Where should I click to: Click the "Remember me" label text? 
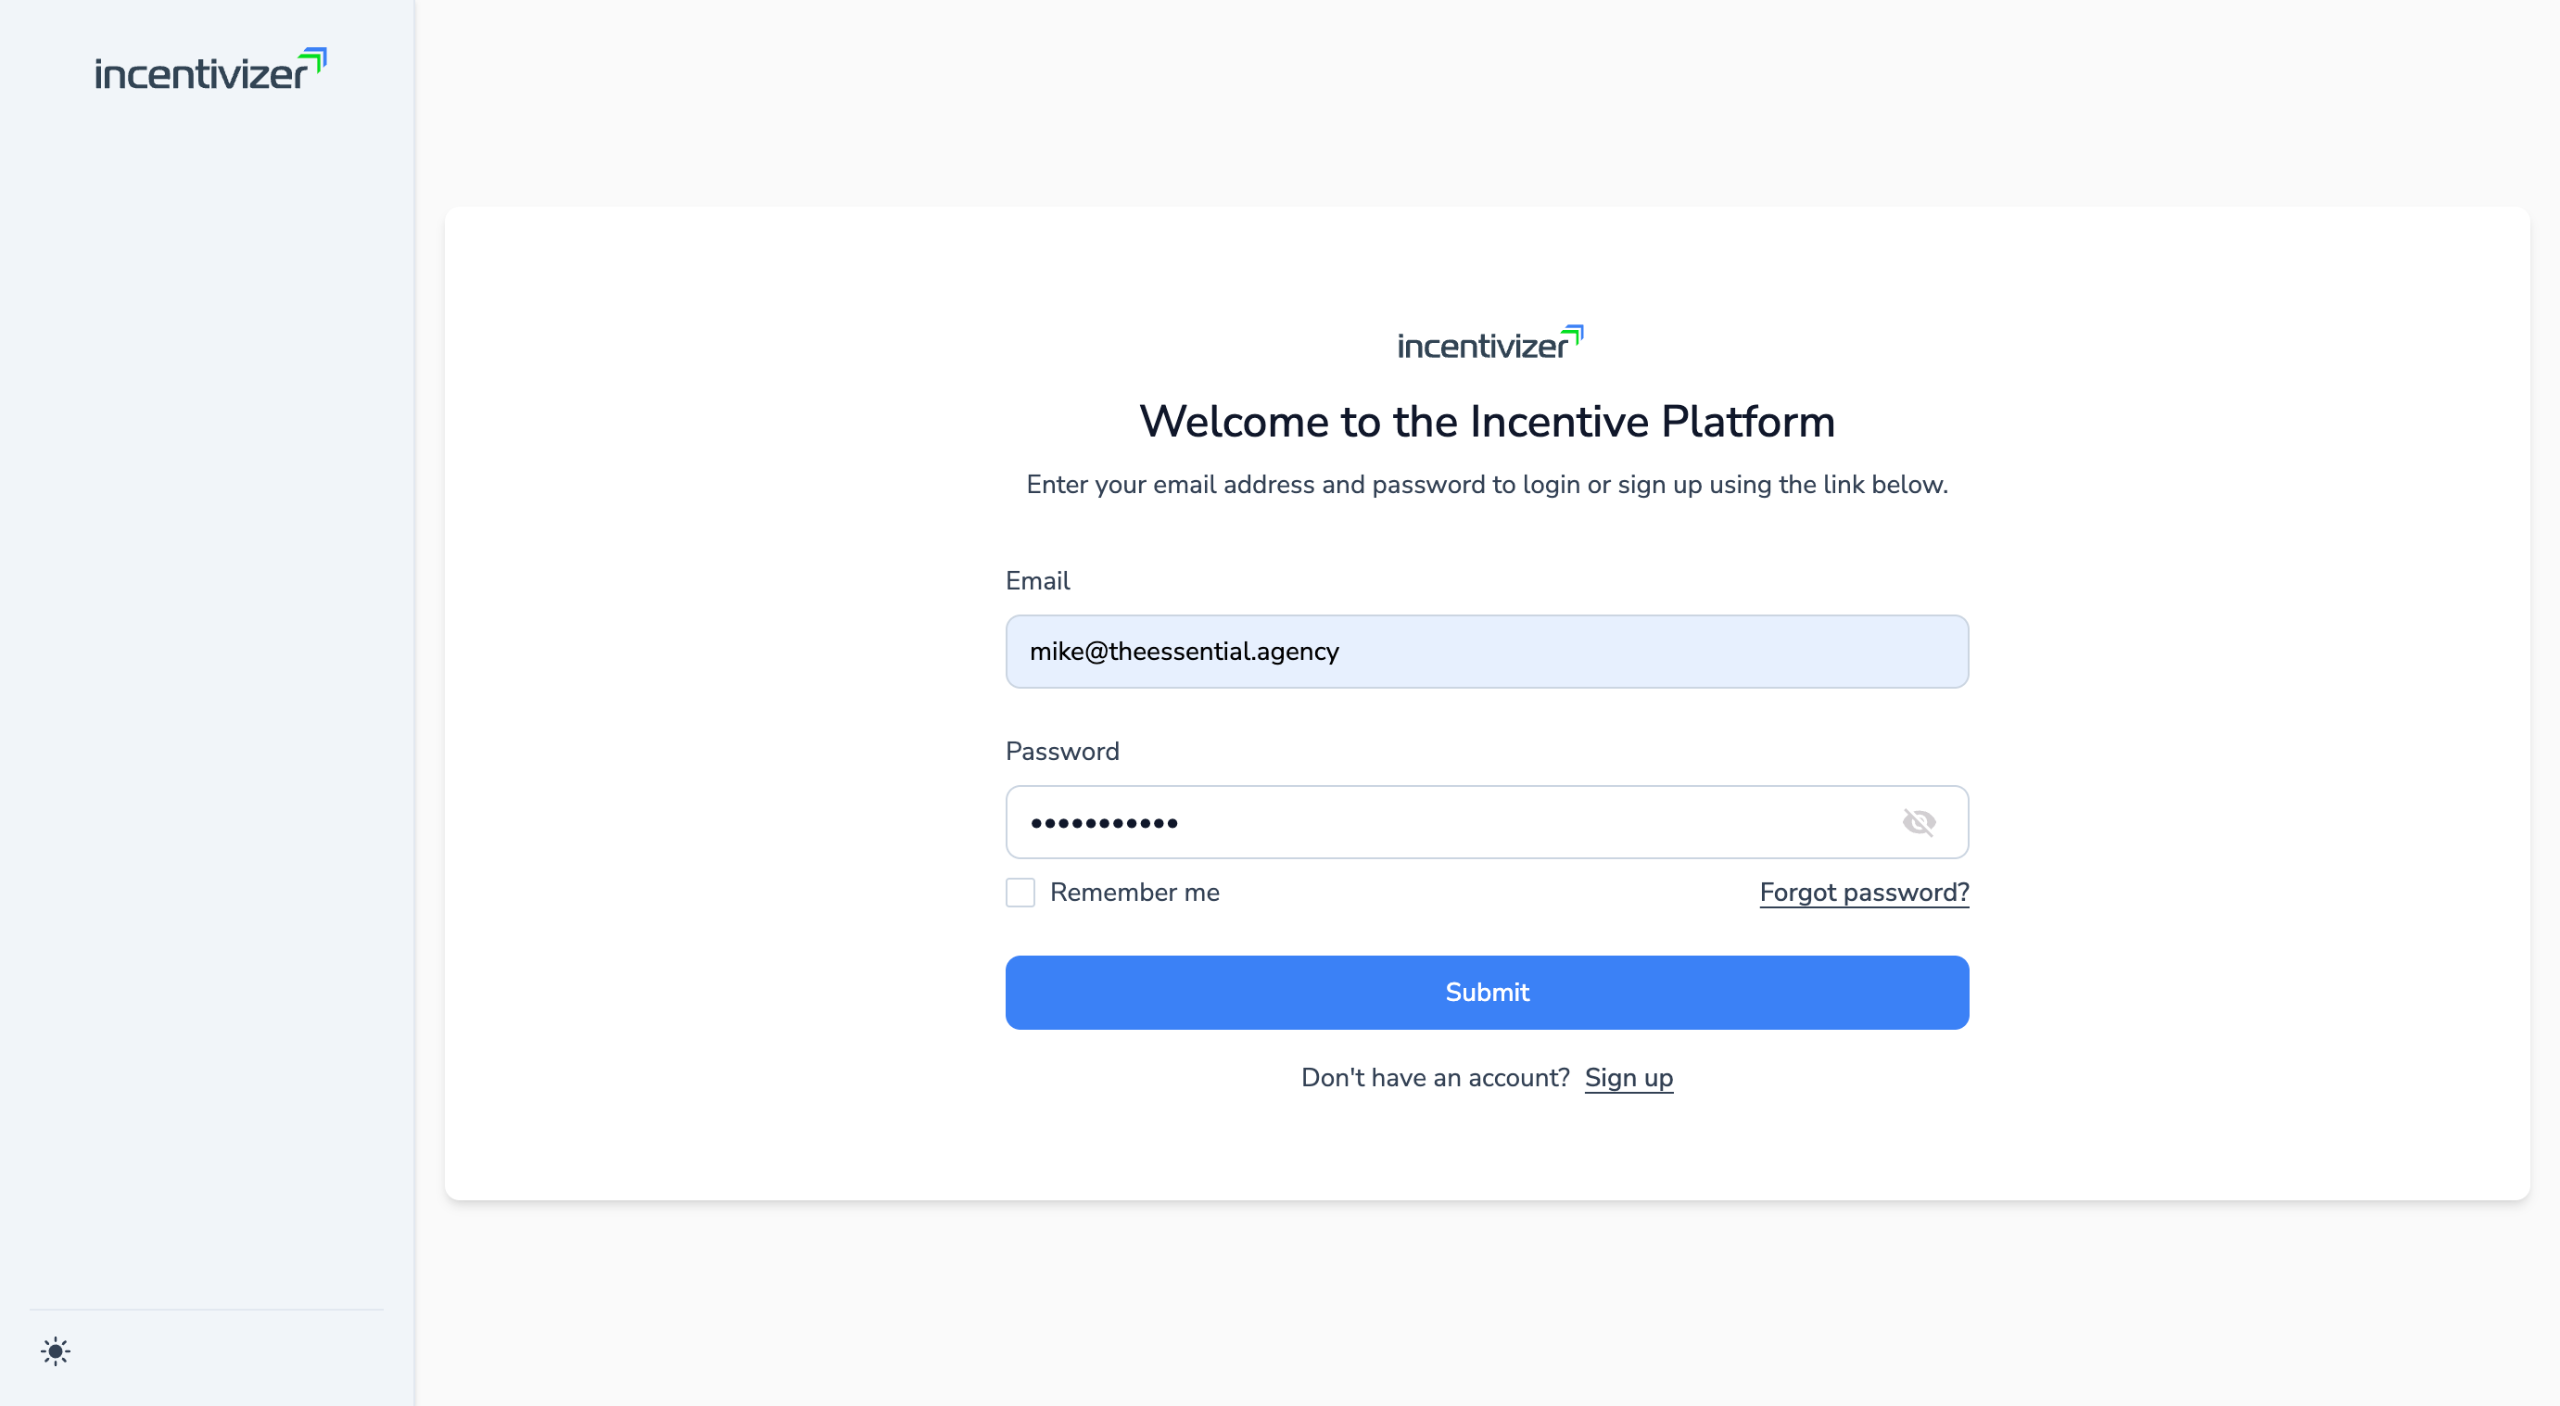click(x=1134, y=892)
